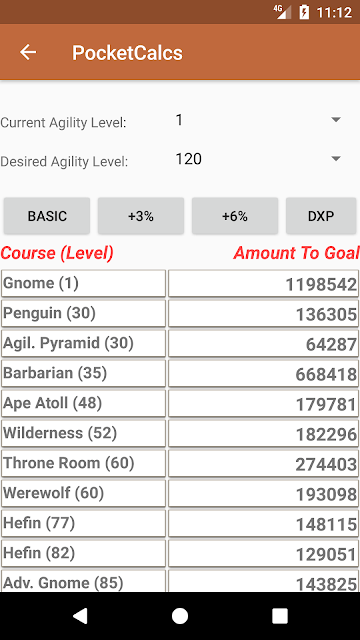Tap the back arrow in the PocketCalcs header
The width and height of the screenshot is (360, 640).
click(28, 52)
